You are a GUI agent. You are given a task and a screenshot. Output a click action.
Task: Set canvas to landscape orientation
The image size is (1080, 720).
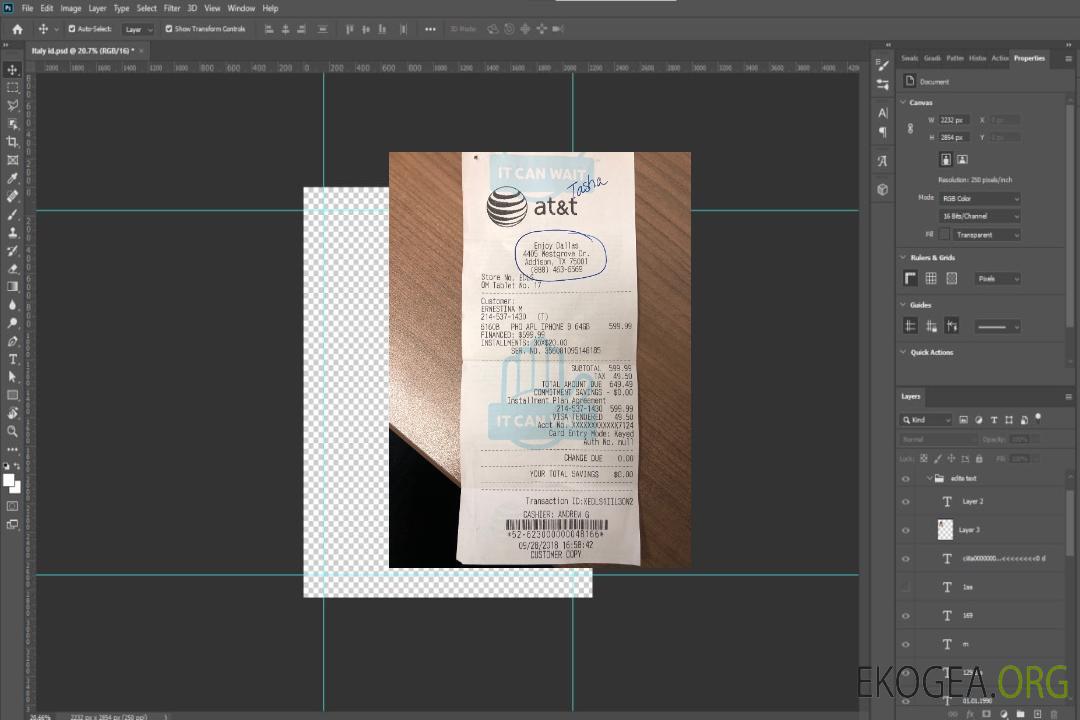tap(962, 159)
